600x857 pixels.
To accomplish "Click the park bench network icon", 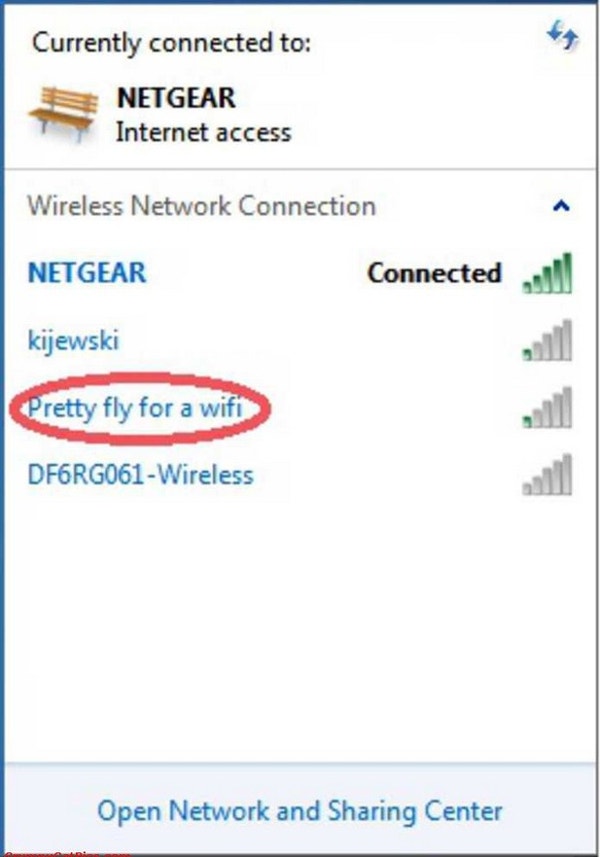I will 64,114.
